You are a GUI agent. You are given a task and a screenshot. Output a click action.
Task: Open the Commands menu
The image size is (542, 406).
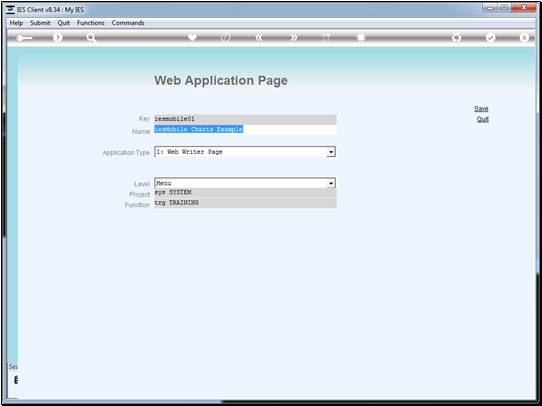pyautogui.click(x=128, y=23)
